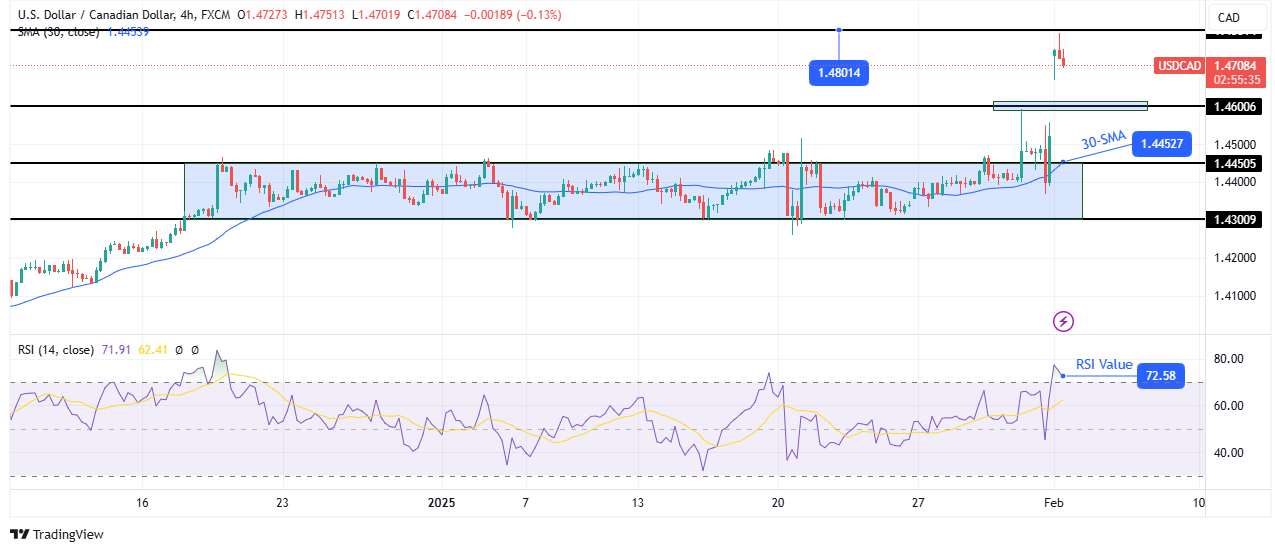Click the 60.00 RSI axis label
The image size is (1275, 552).
click(x=1229, y=405)
